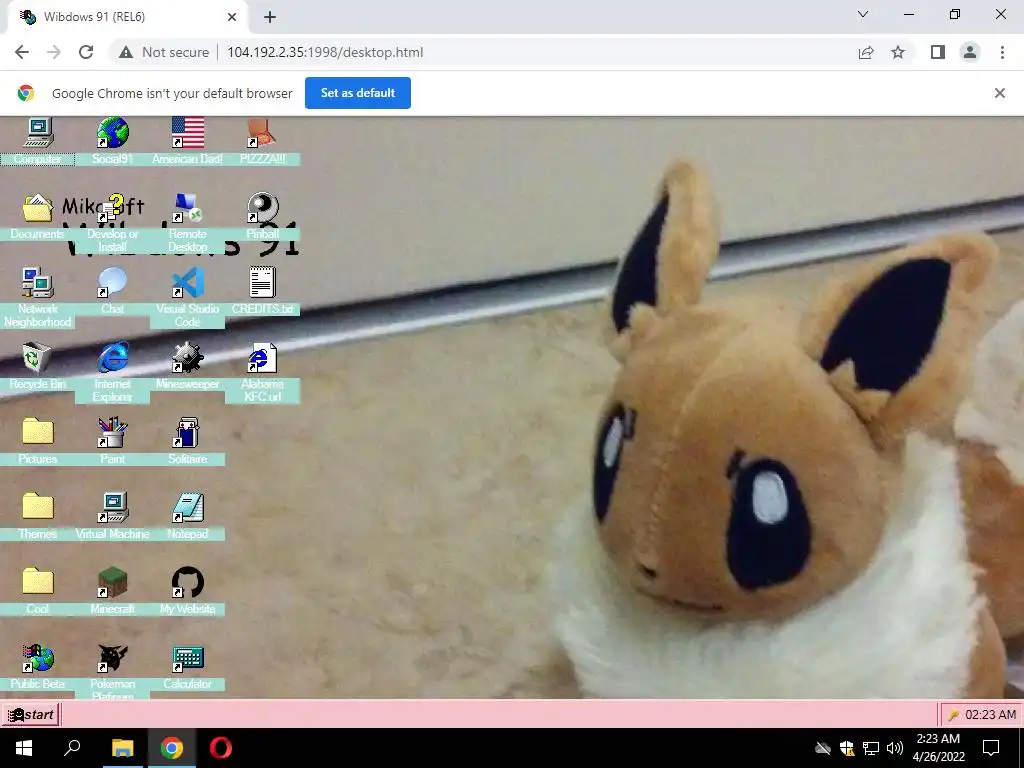Open the Virtual Machine shortcut

coord(112,508)
